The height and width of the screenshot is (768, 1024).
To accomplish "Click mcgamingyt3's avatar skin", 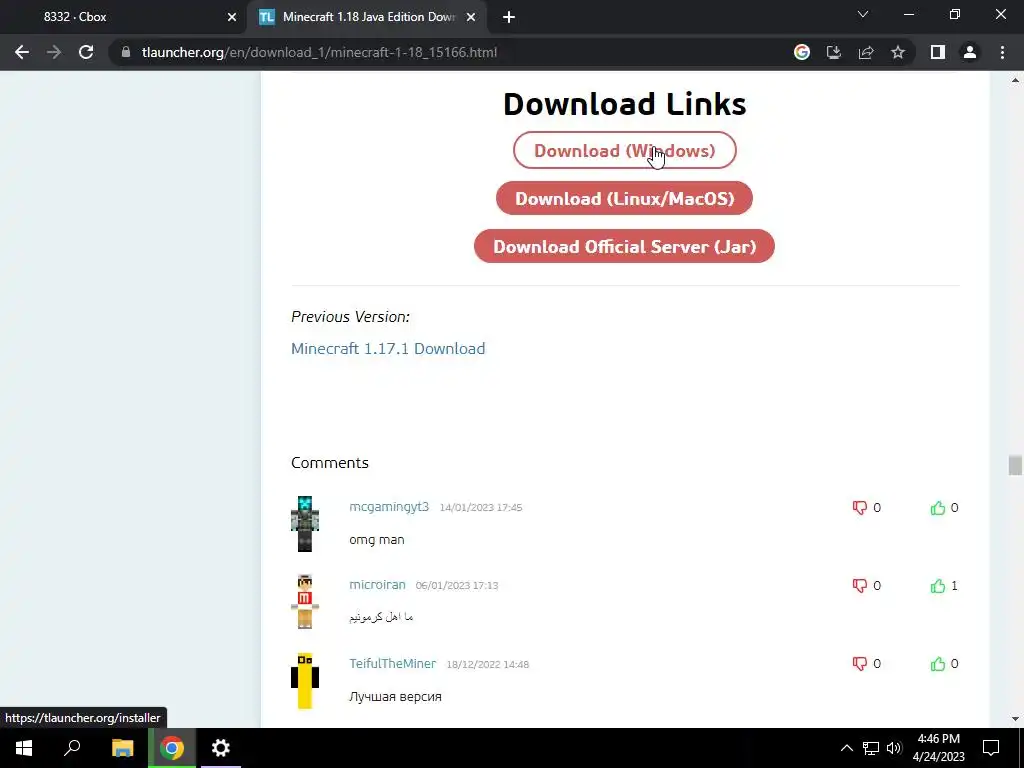I will pos(305,524).
